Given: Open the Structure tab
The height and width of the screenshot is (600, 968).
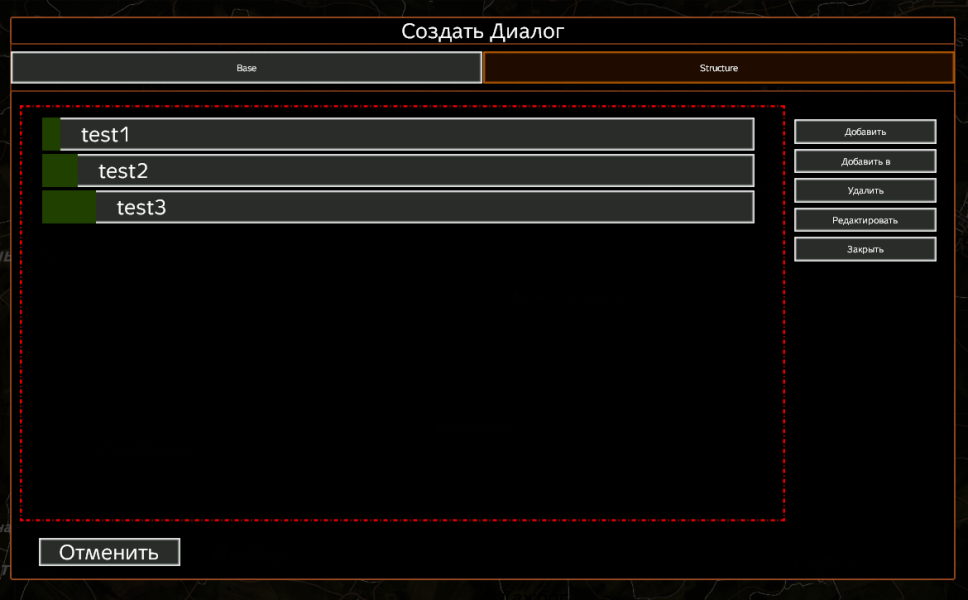Looking at the screenshot, I should (718, 68).
